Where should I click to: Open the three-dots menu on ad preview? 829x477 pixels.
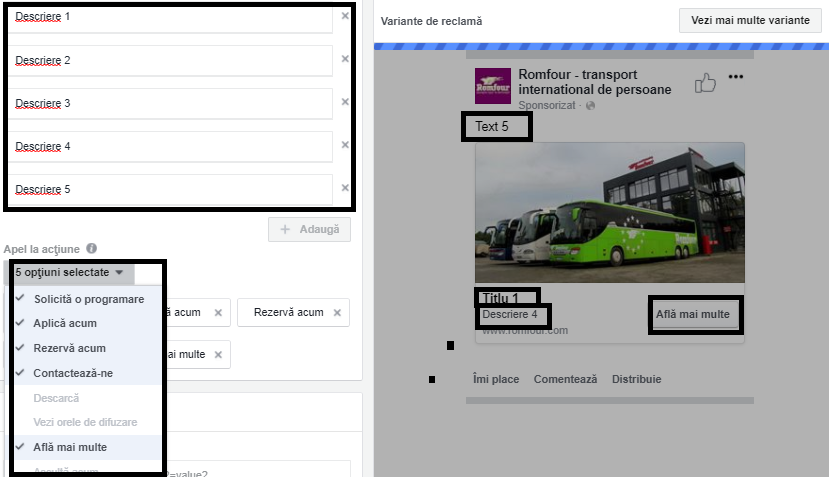pos(736,78)
